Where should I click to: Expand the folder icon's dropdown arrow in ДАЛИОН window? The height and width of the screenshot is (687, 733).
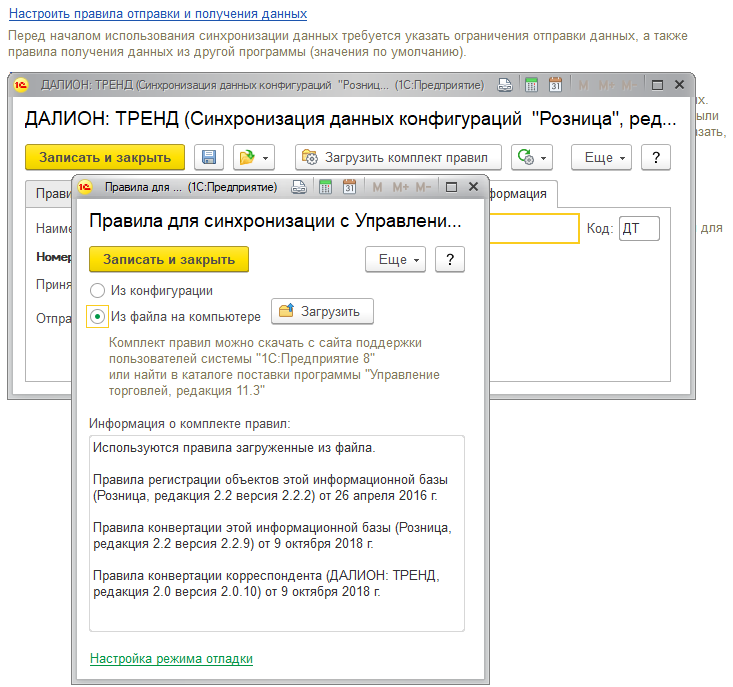coord(266,158)
